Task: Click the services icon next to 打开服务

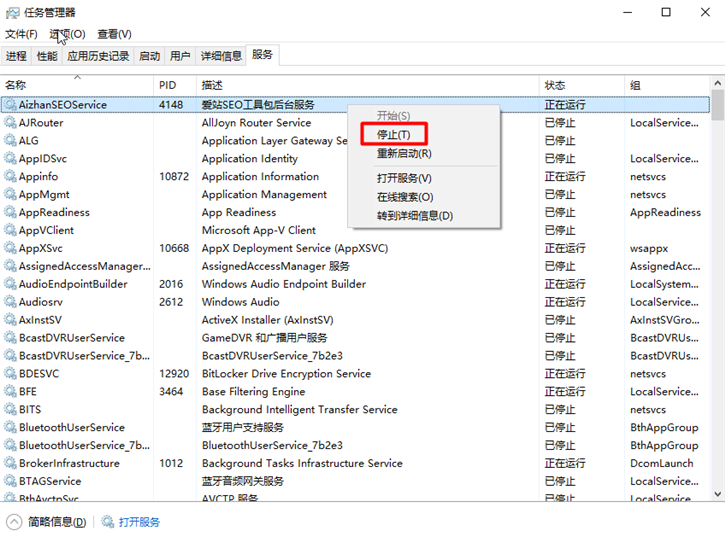Action: (108, 522)
